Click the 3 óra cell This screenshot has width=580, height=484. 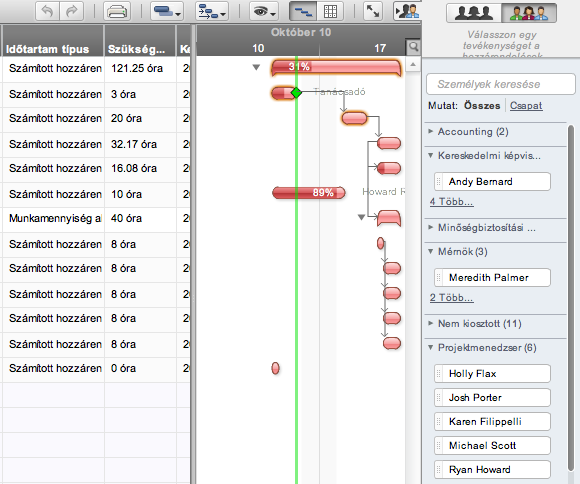pos(140,94)
